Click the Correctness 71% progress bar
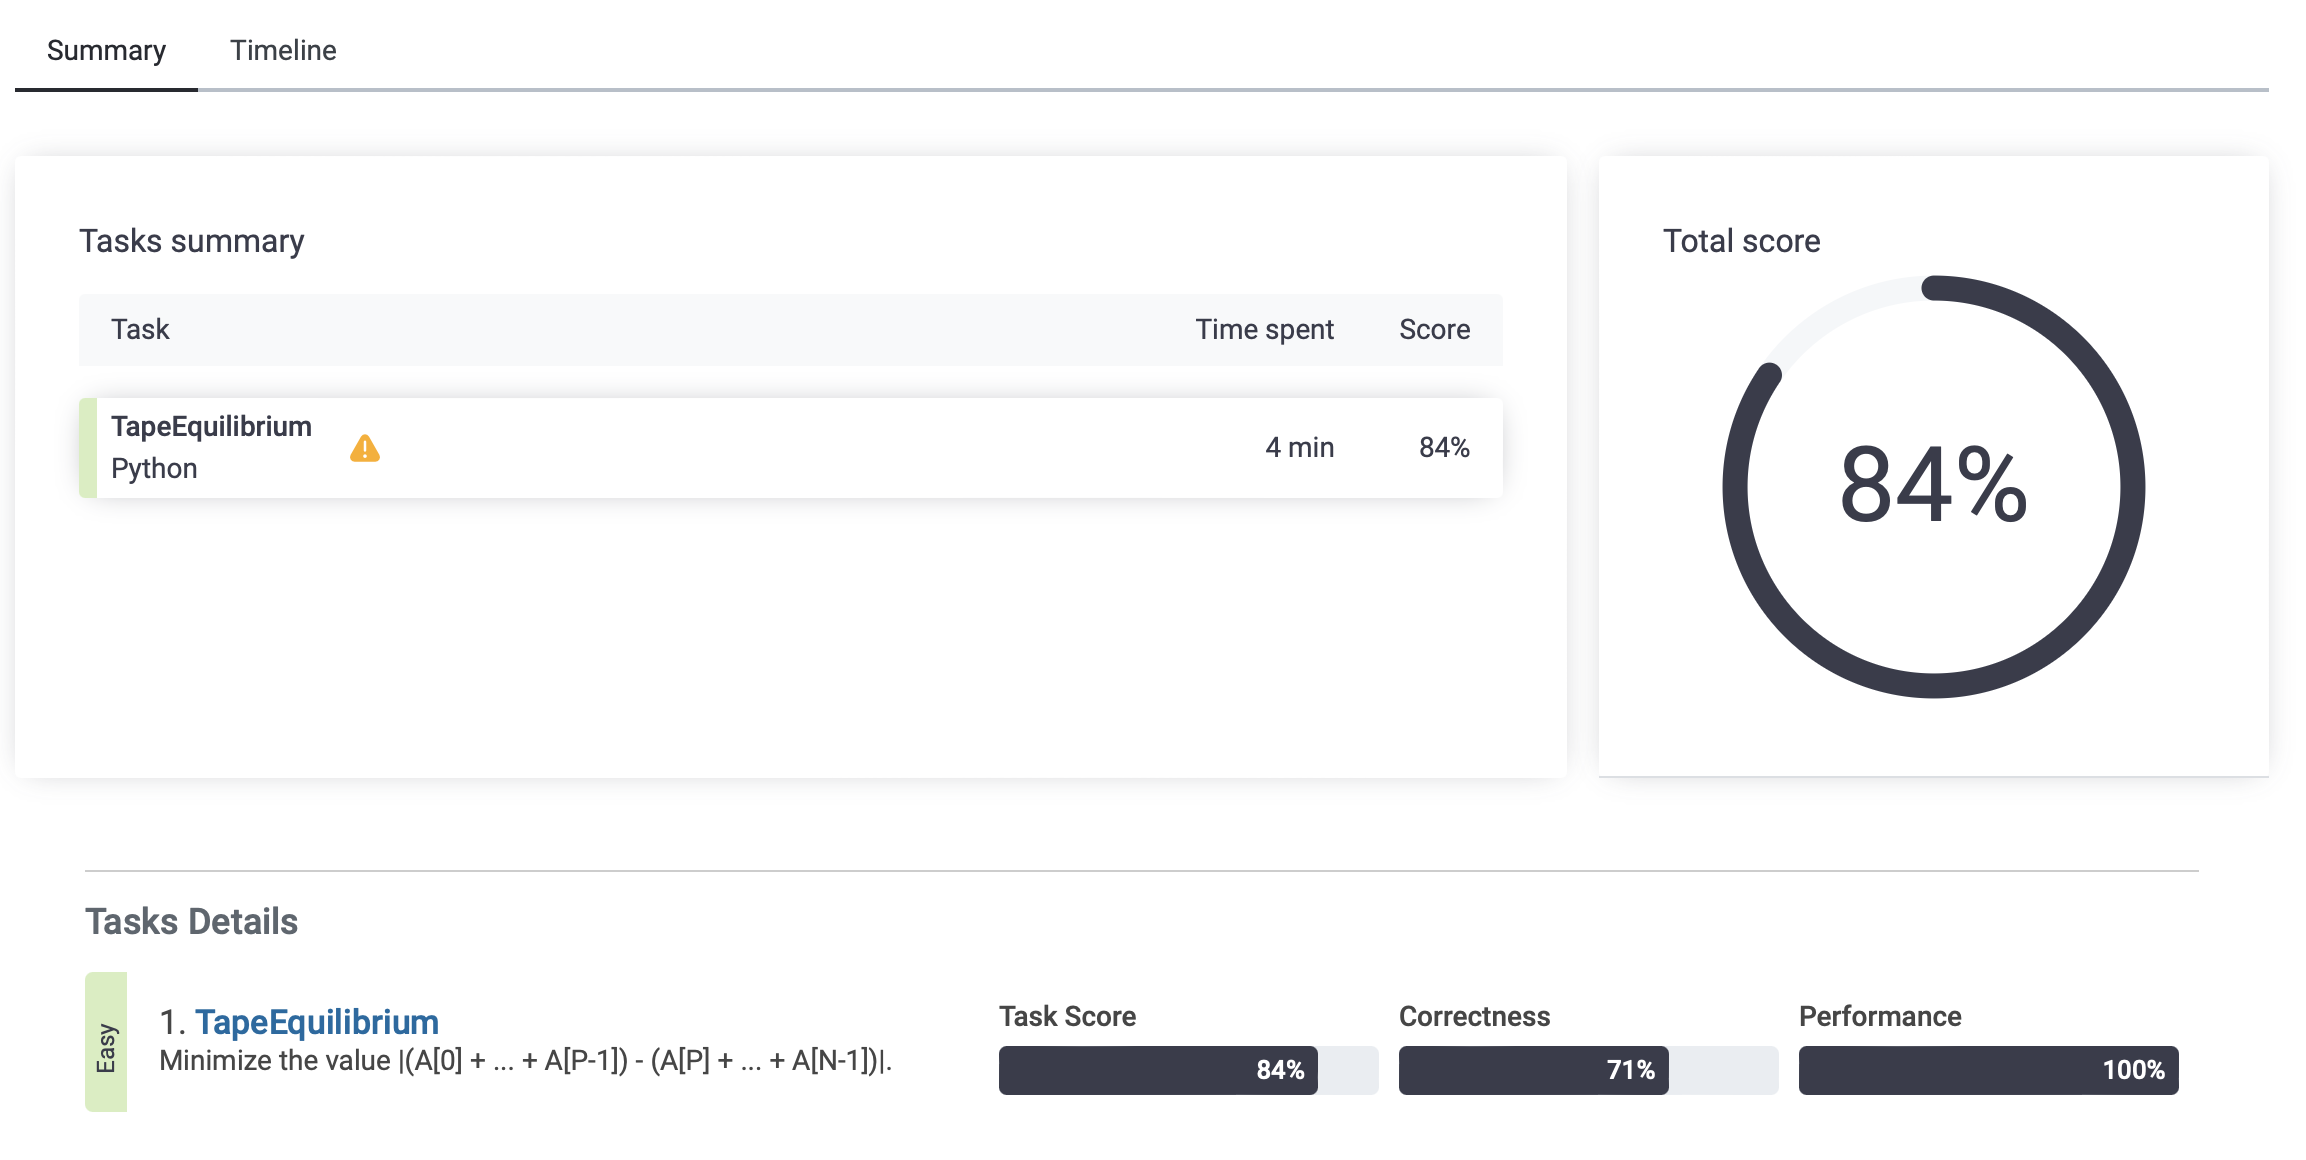This screenshot has height=1160, width=2306. coord(1587,1070)
